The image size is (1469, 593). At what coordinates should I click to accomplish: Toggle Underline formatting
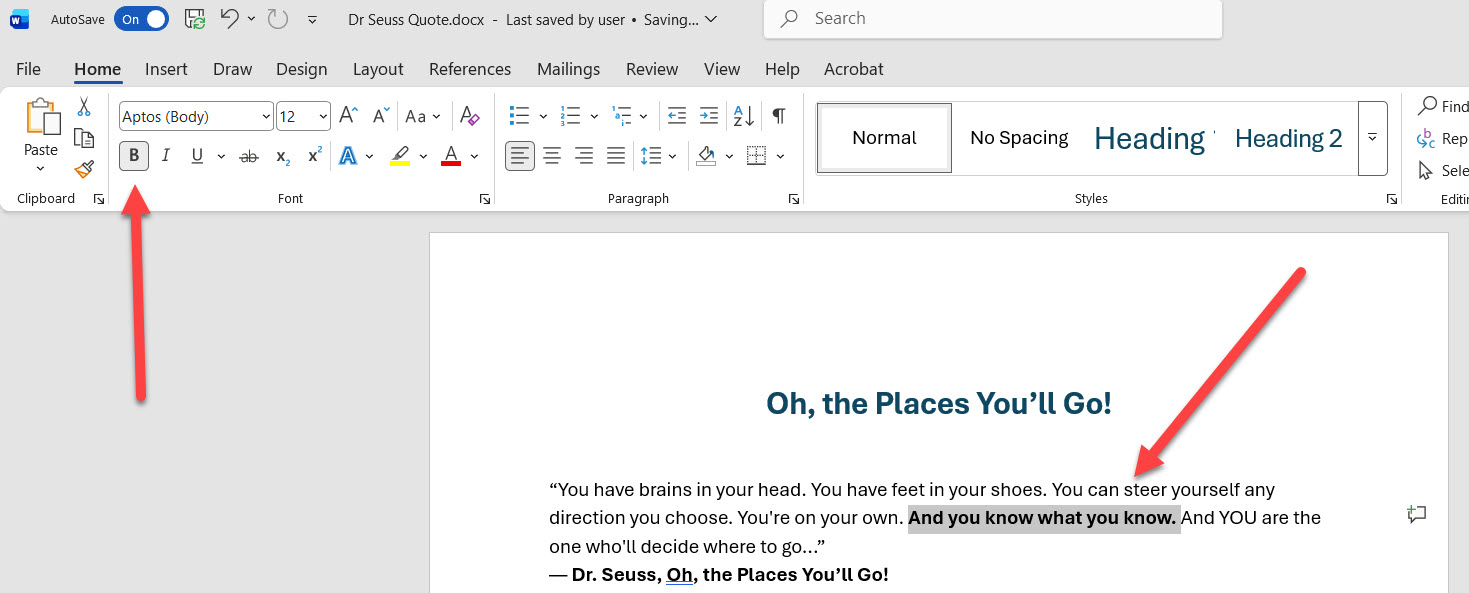[x=197, y=156]
